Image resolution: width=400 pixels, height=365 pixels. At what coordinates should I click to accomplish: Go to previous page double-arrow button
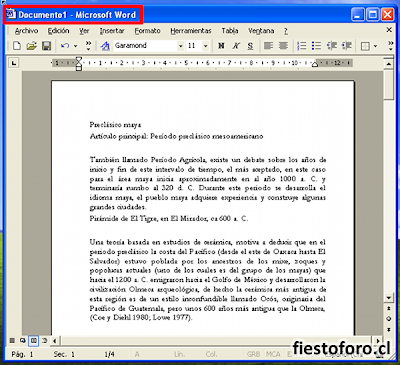tap(389, 309)
